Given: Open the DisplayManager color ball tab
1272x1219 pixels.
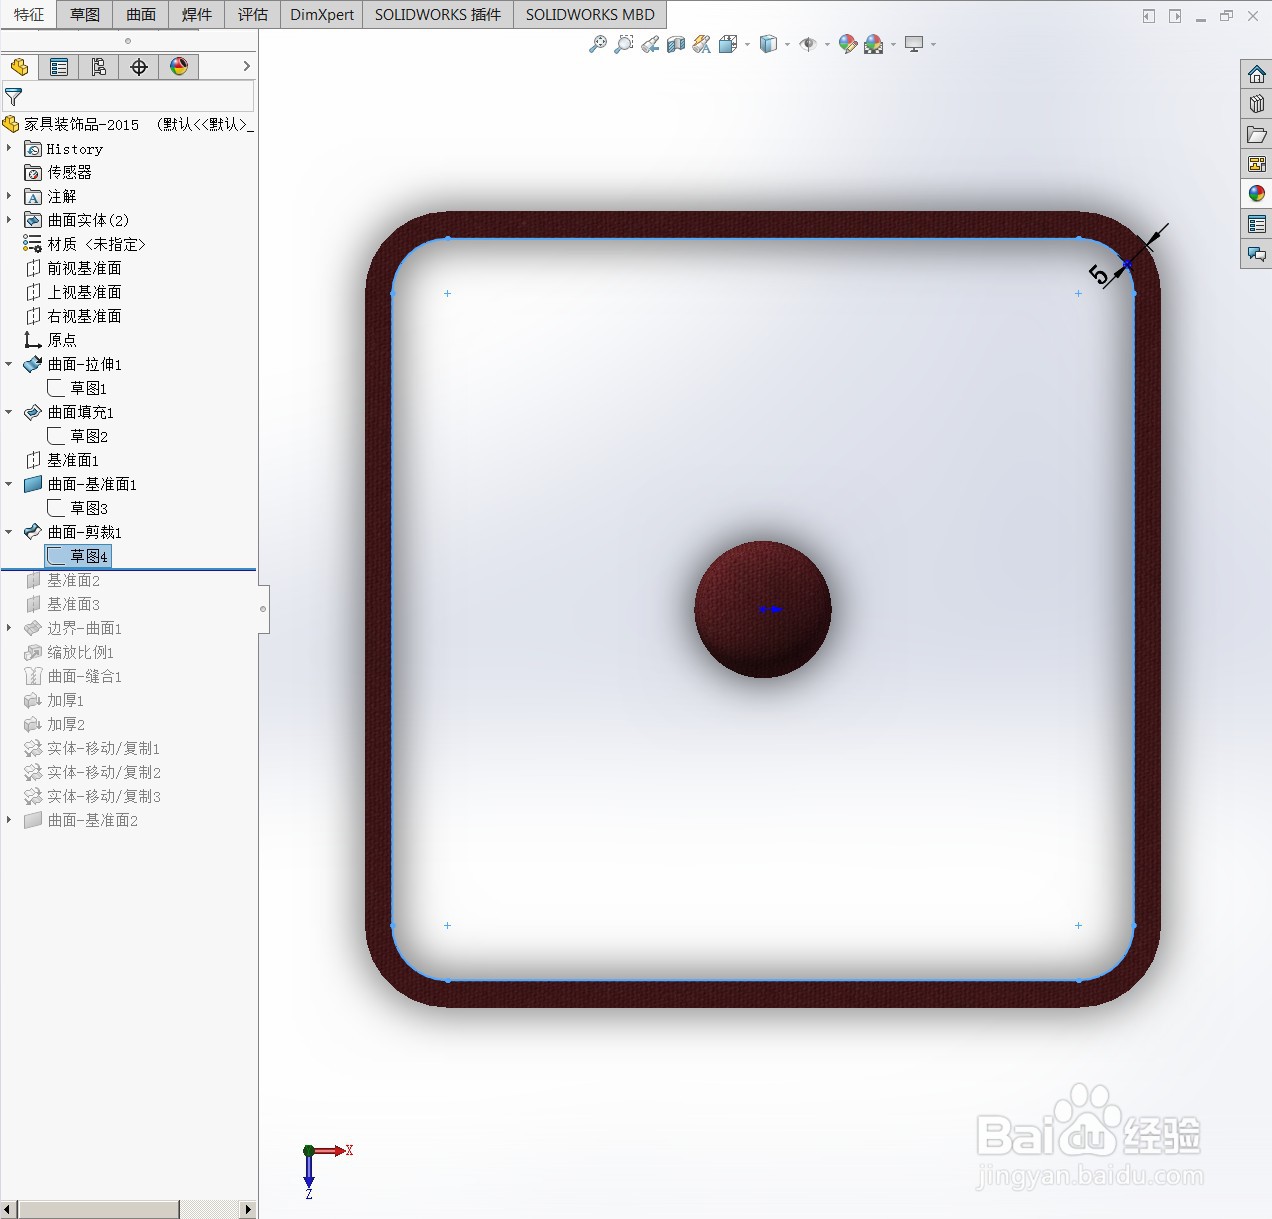Looking at the screenshot, I should click(x=179, y=67).
